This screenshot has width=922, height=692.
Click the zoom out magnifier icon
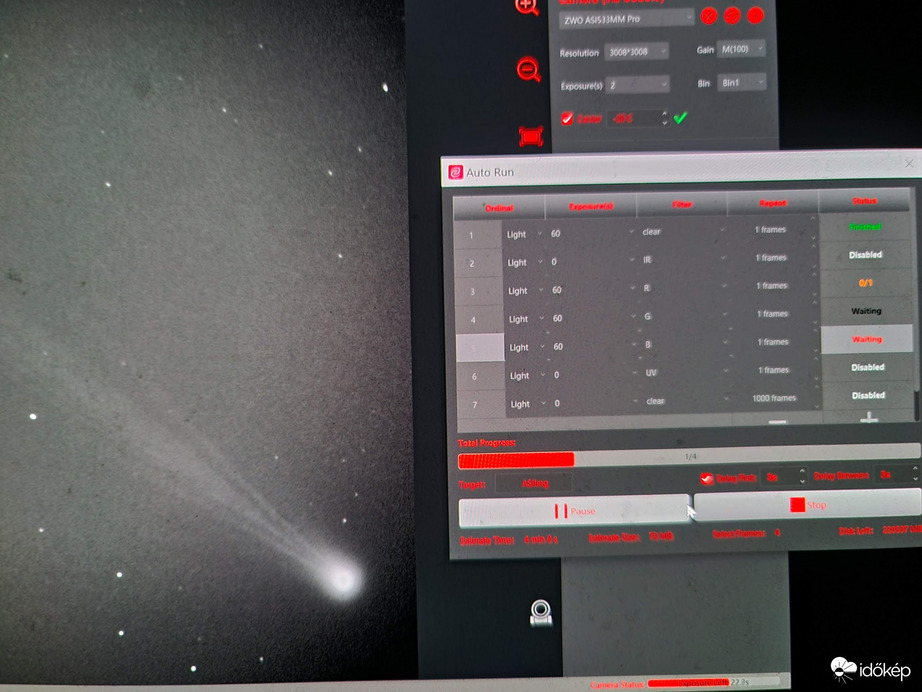528,70
